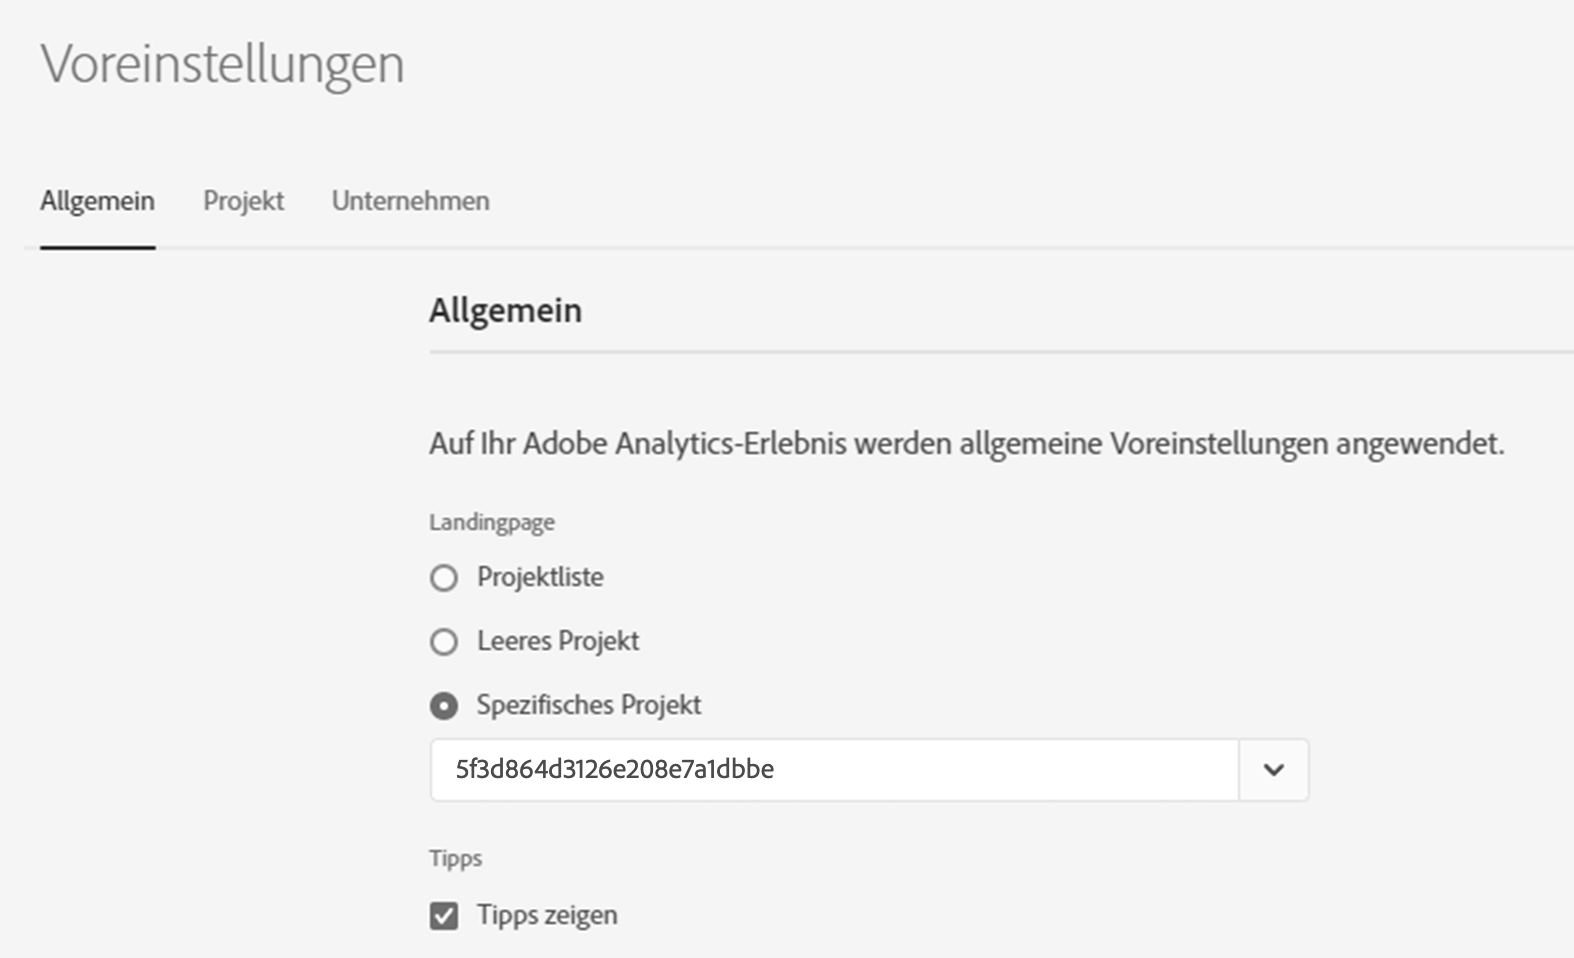
Task: Switch to the Projekt tab
Action: (x=244, y=201)
